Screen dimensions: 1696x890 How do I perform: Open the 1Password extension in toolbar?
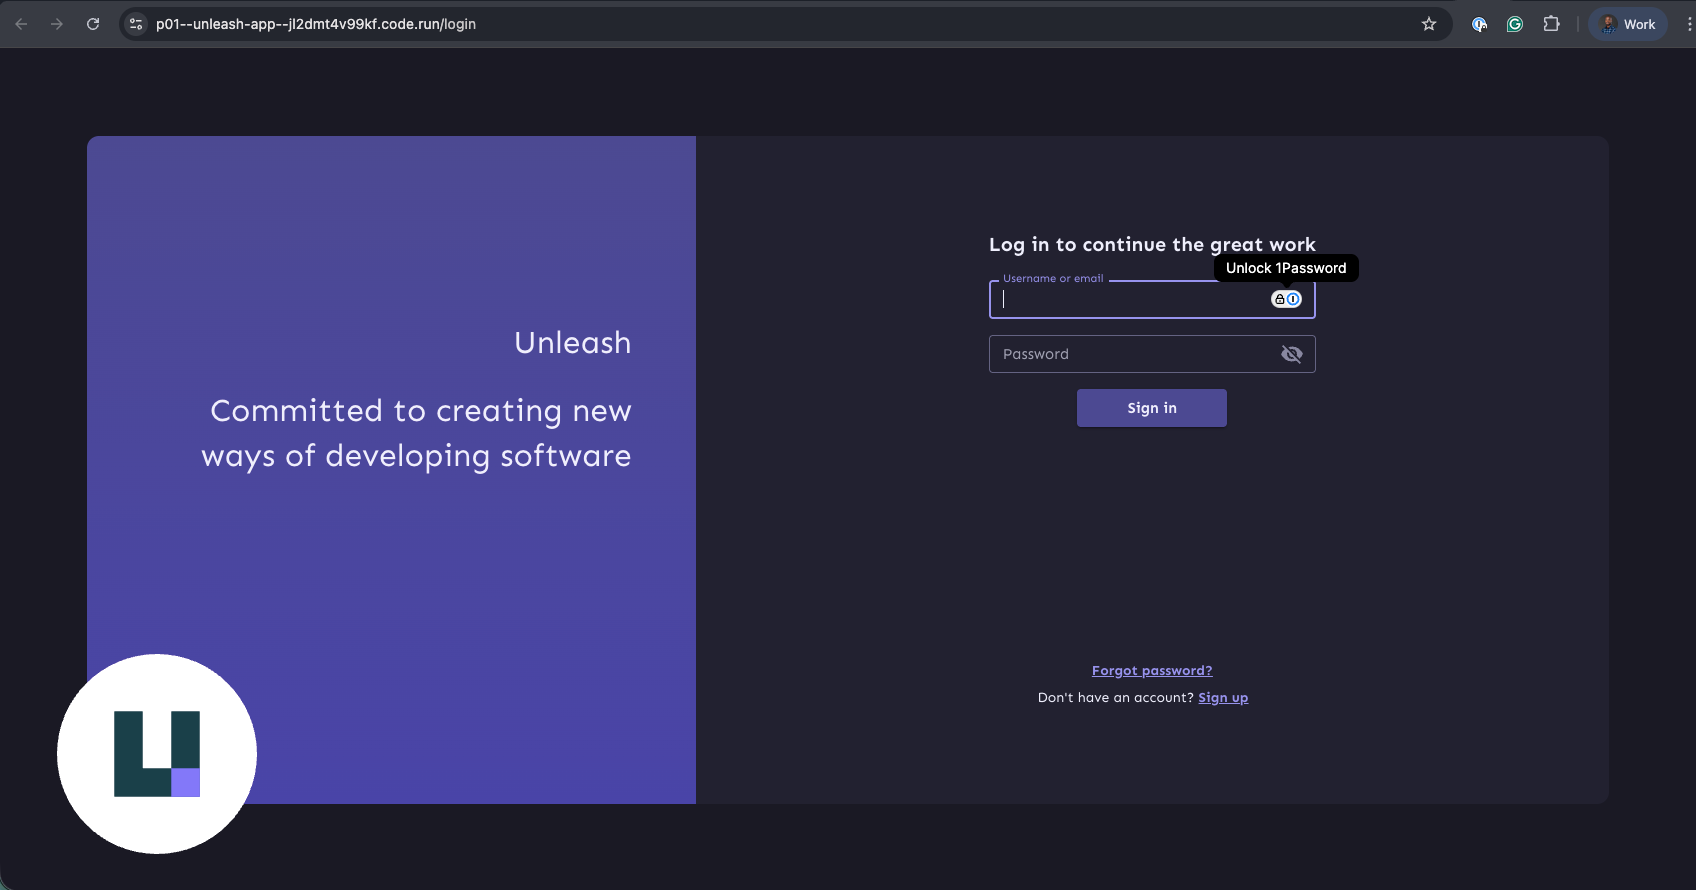1479,24
